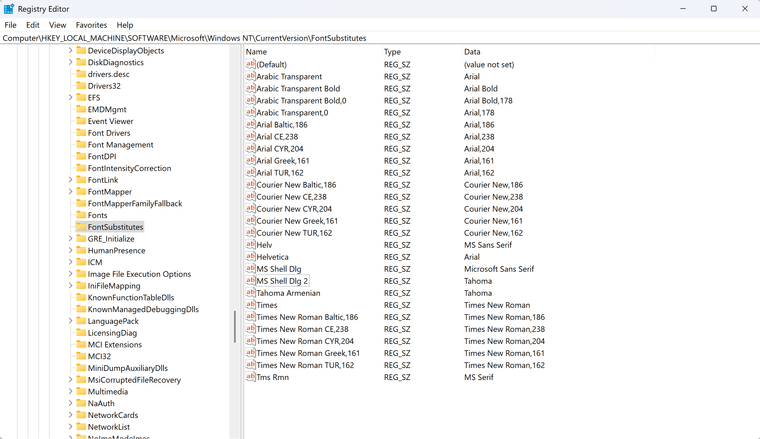Viewport: 760px width, 439px height.
Task: Click the string icon of Arabic Transparent value
Action: click(x=251, y=76)
